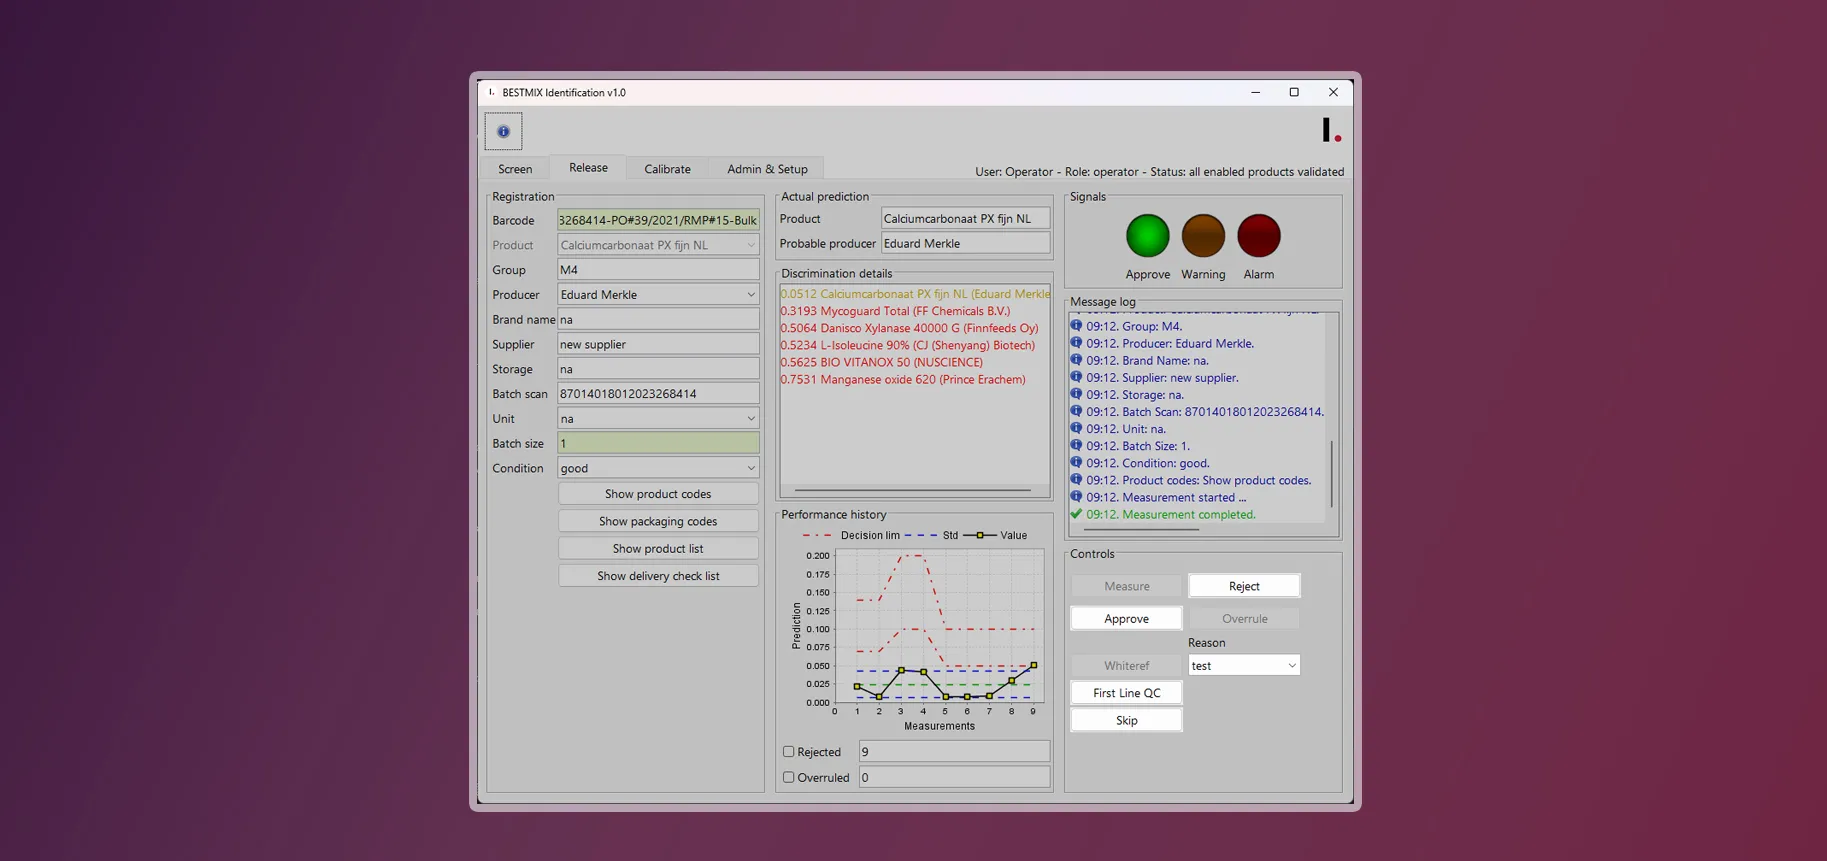Click the red Alarm signal light
The width and height of the screenshot is (1827, 861).
pyautogui.click(x=1259, y=236)
